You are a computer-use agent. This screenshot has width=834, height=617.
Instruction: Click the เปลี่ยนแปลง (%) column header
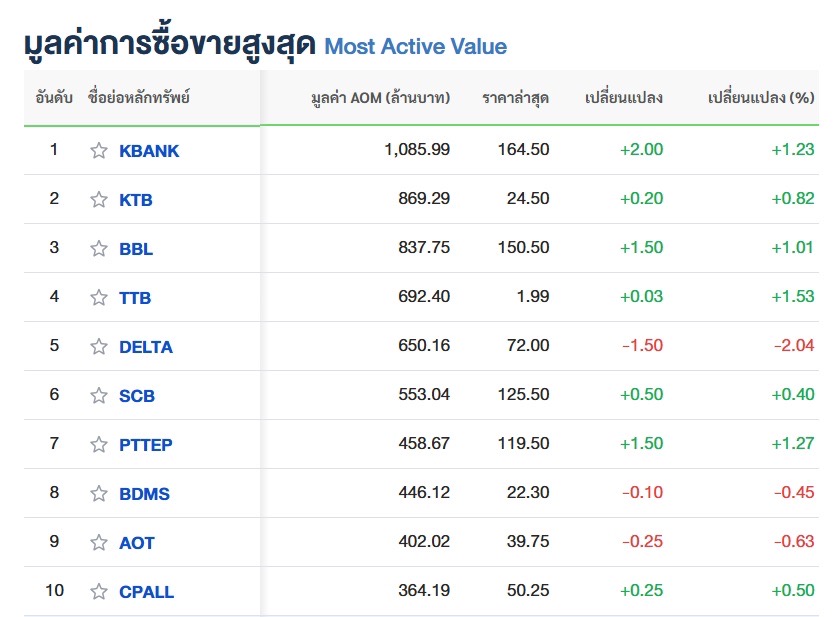pos(760,98)
